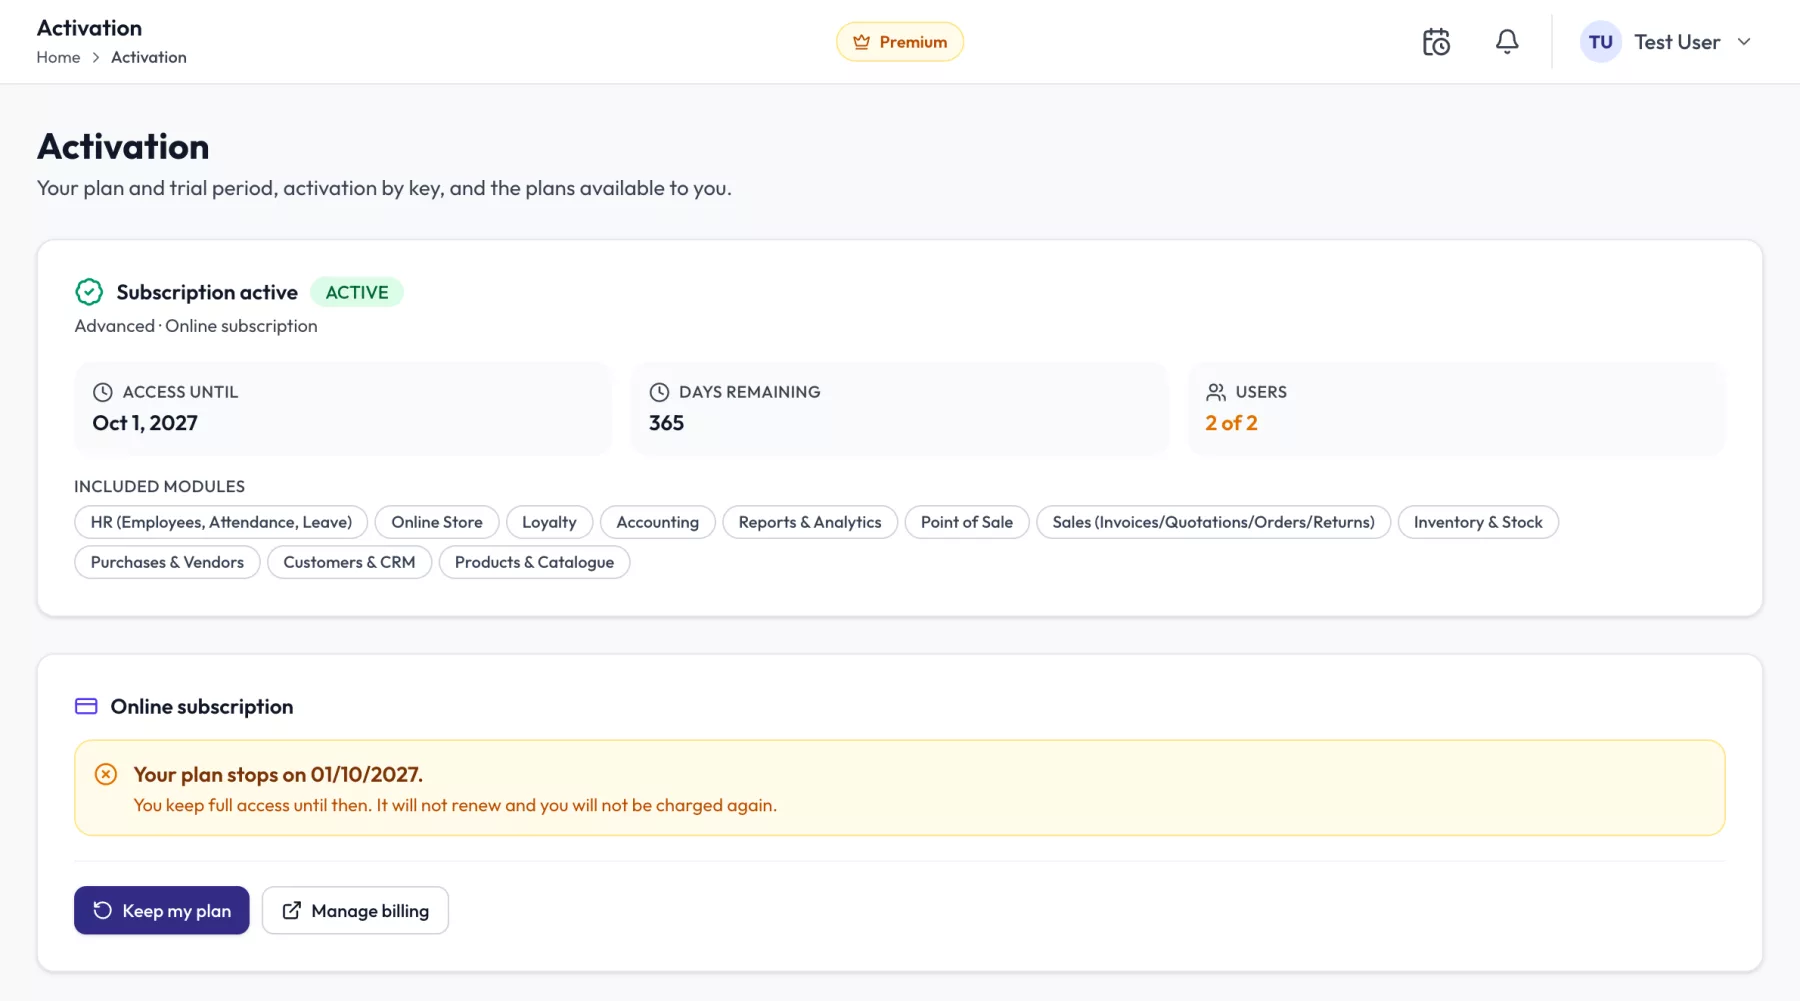Select the 'Oct 1, 2027' access date
This screenshot has height=1001, width=1800.
click(x=145, y=423)
